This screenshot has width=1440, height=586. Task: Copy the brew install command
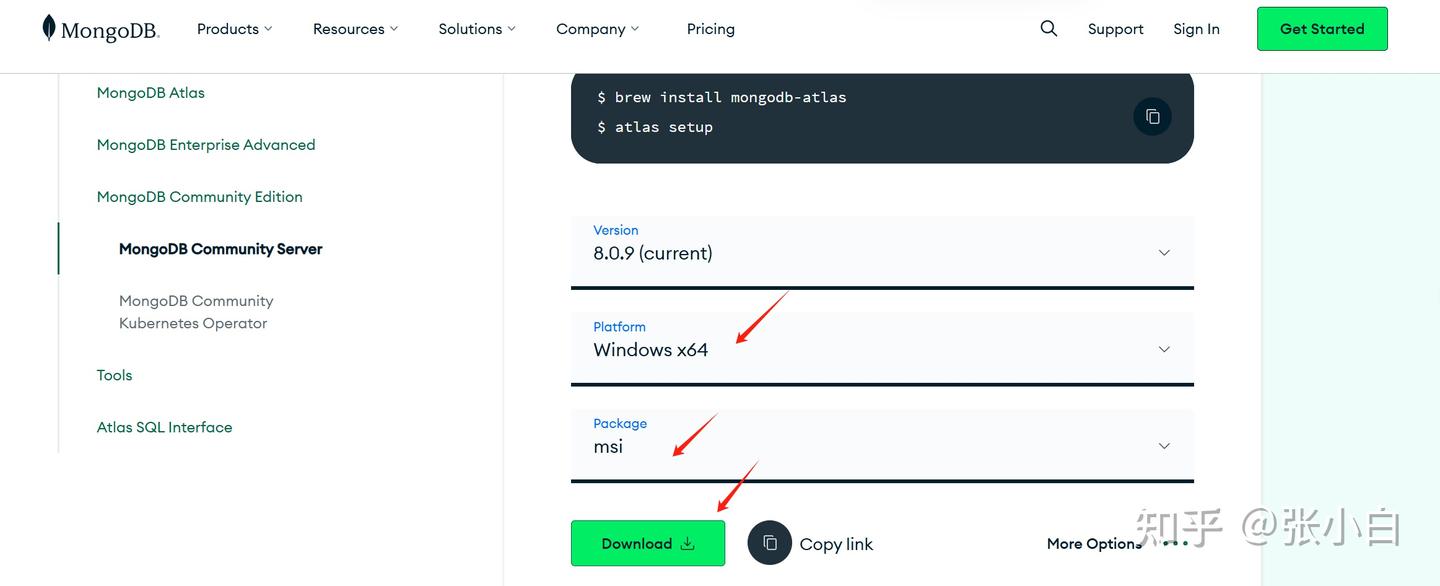(1152, 116)
